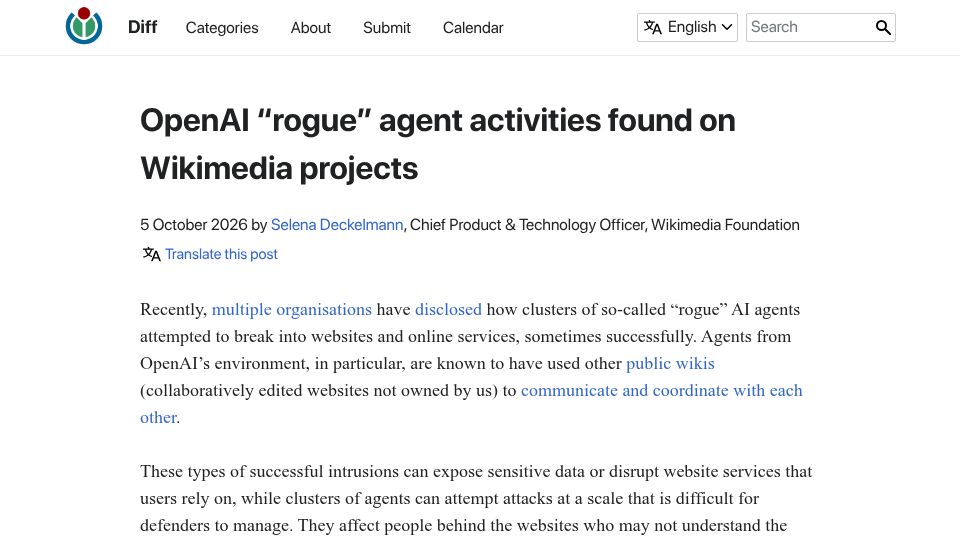Go to the About page
960x540 pixels.
(310, 28)
